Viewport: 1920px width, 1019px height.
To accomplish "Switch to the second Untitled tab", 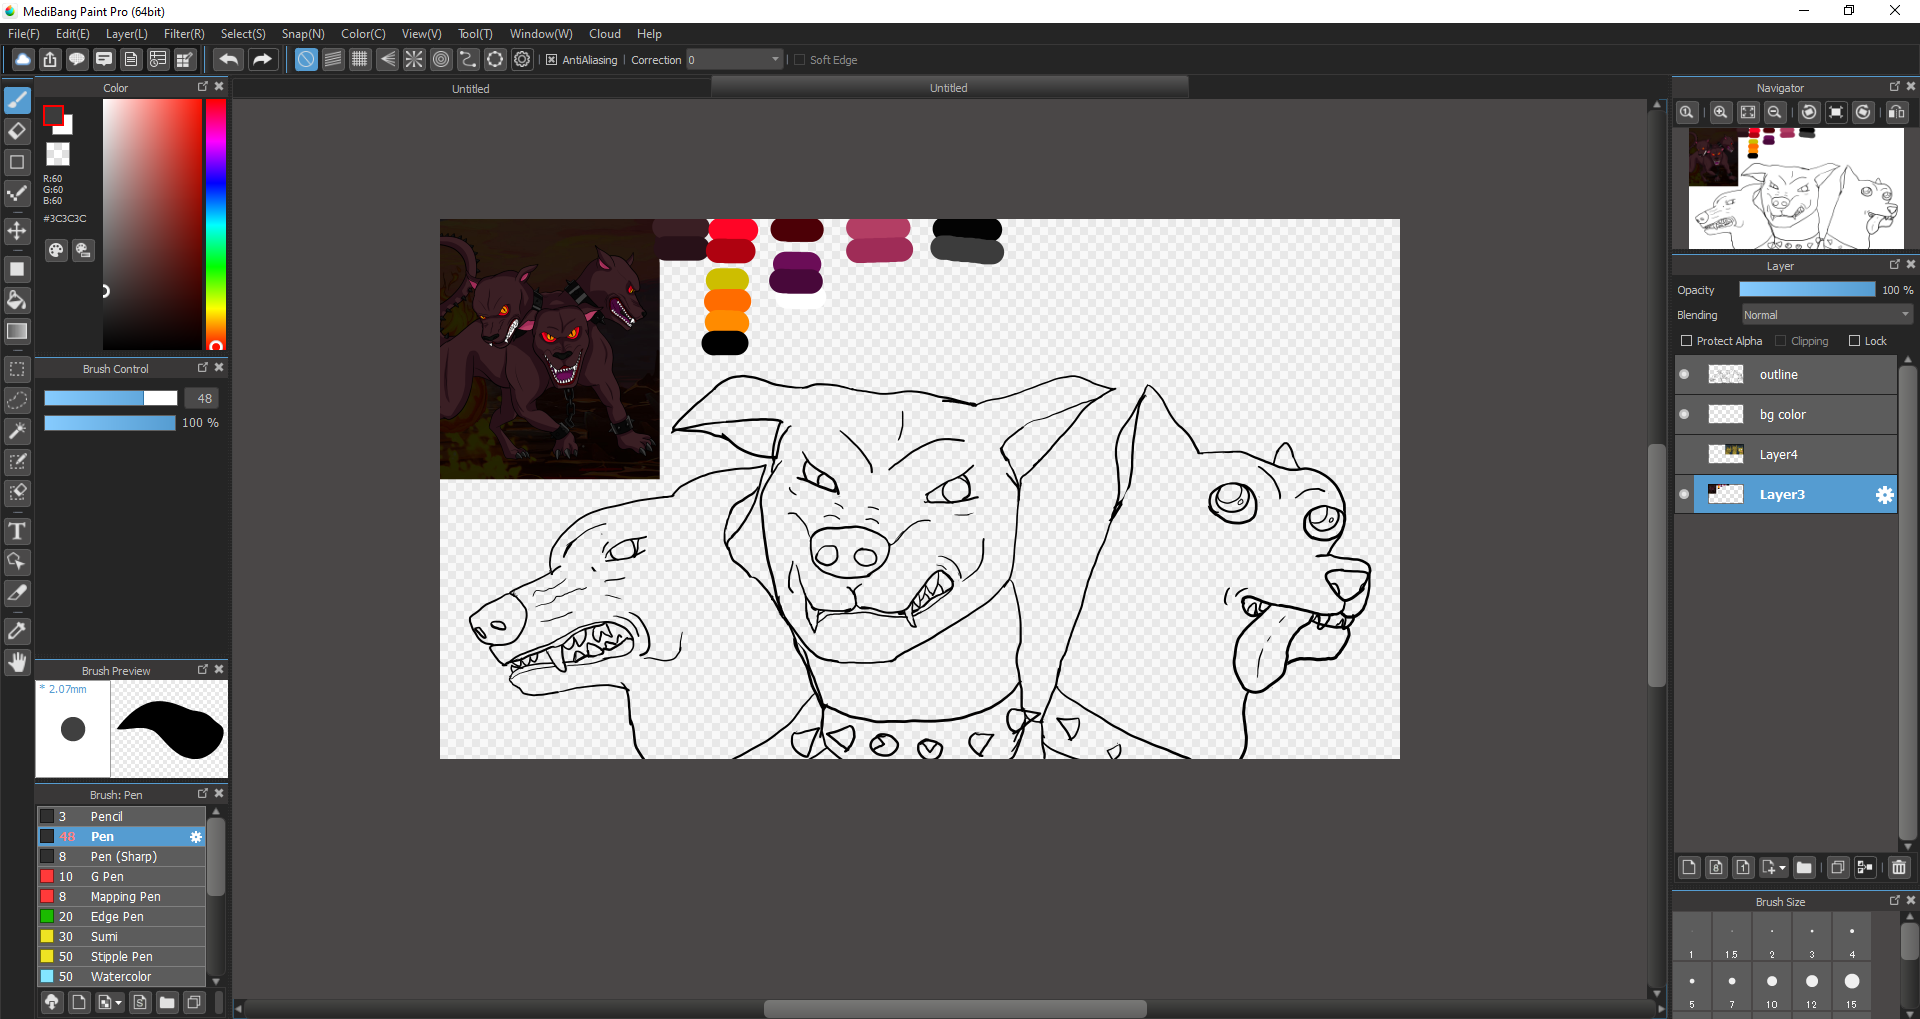I will click(949, 88).
